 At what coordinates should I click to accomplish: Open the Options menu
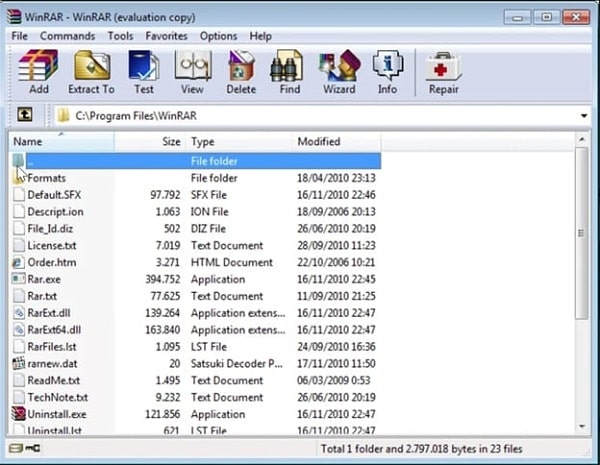coord(218,36)
